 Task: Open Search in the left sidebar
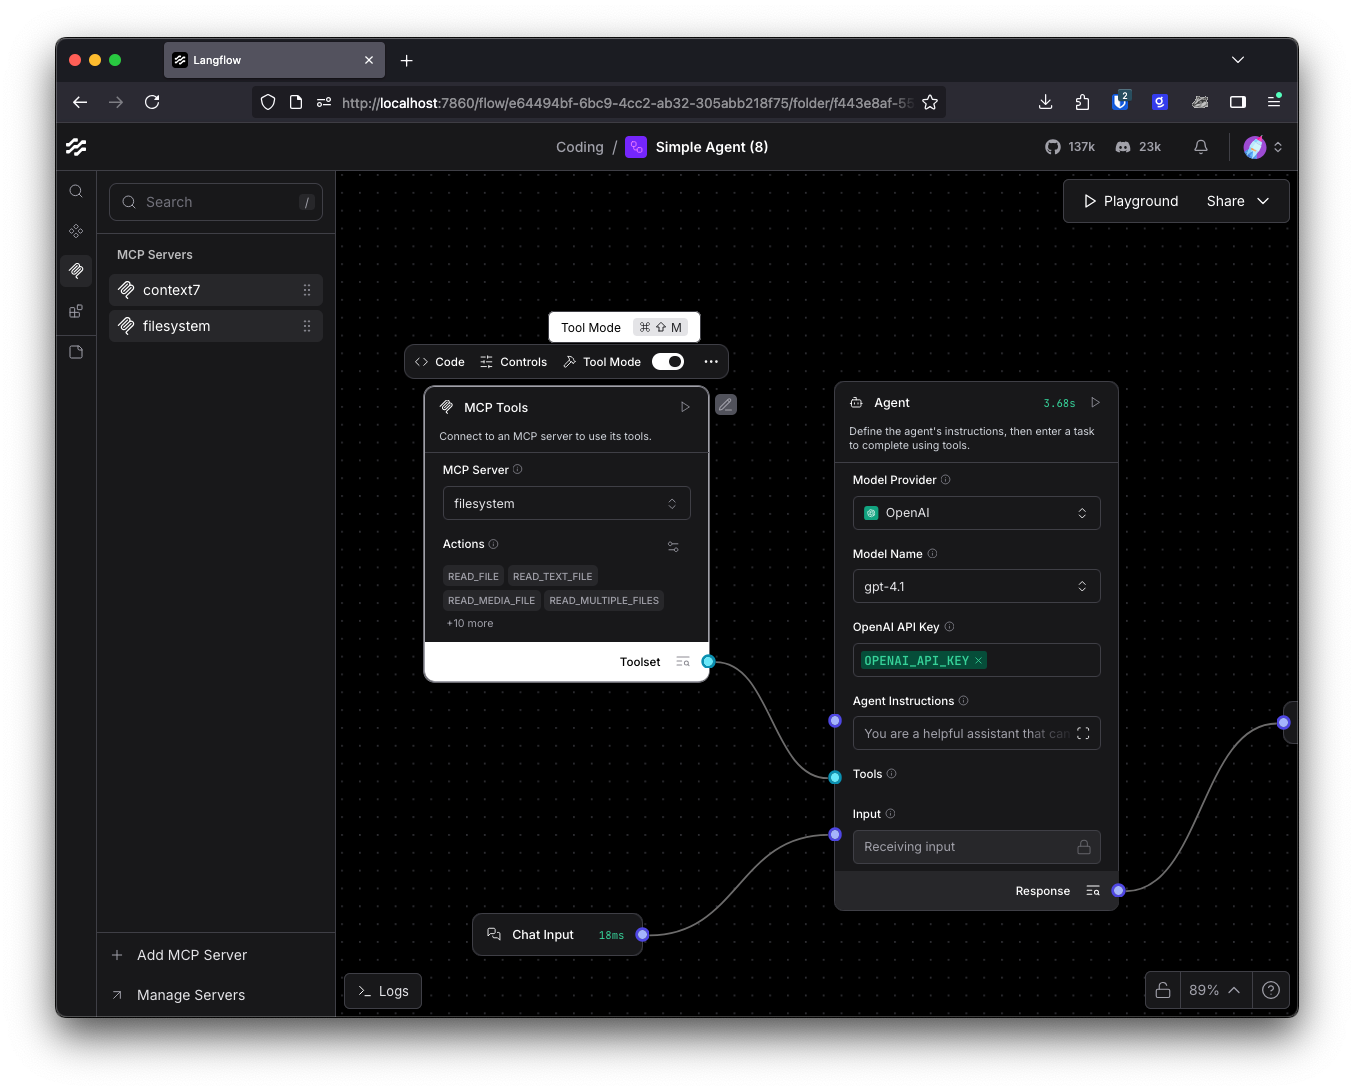75,190
